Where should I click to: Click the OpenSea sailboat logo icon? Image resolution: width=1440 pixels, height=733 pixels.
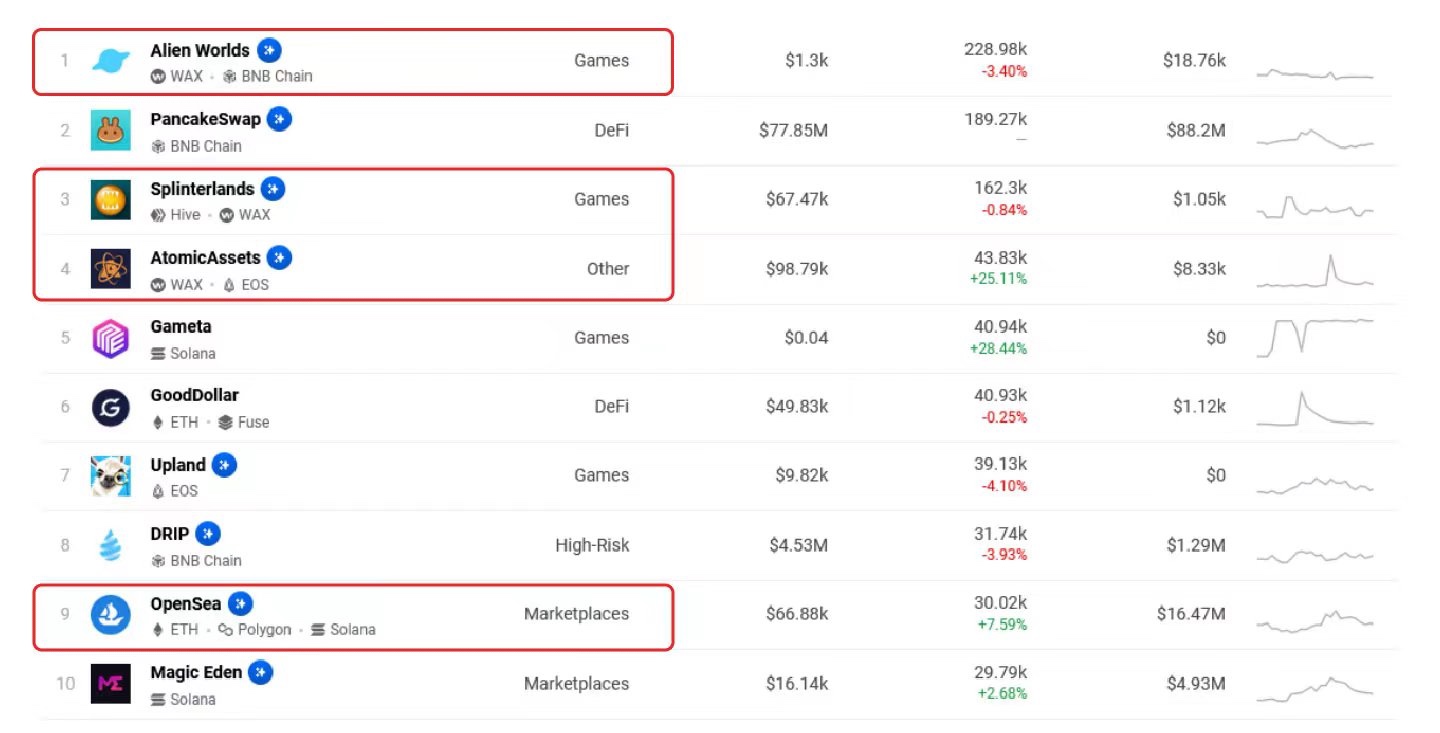coord(110,614)
